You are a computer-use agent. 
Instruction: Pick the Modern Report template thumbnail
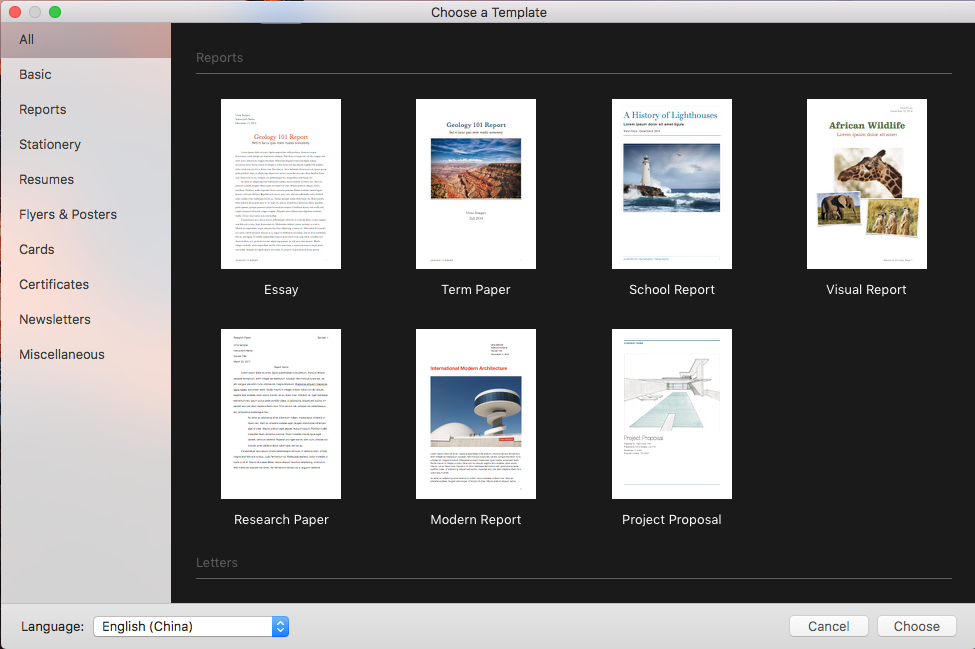[x=476, y=414]
